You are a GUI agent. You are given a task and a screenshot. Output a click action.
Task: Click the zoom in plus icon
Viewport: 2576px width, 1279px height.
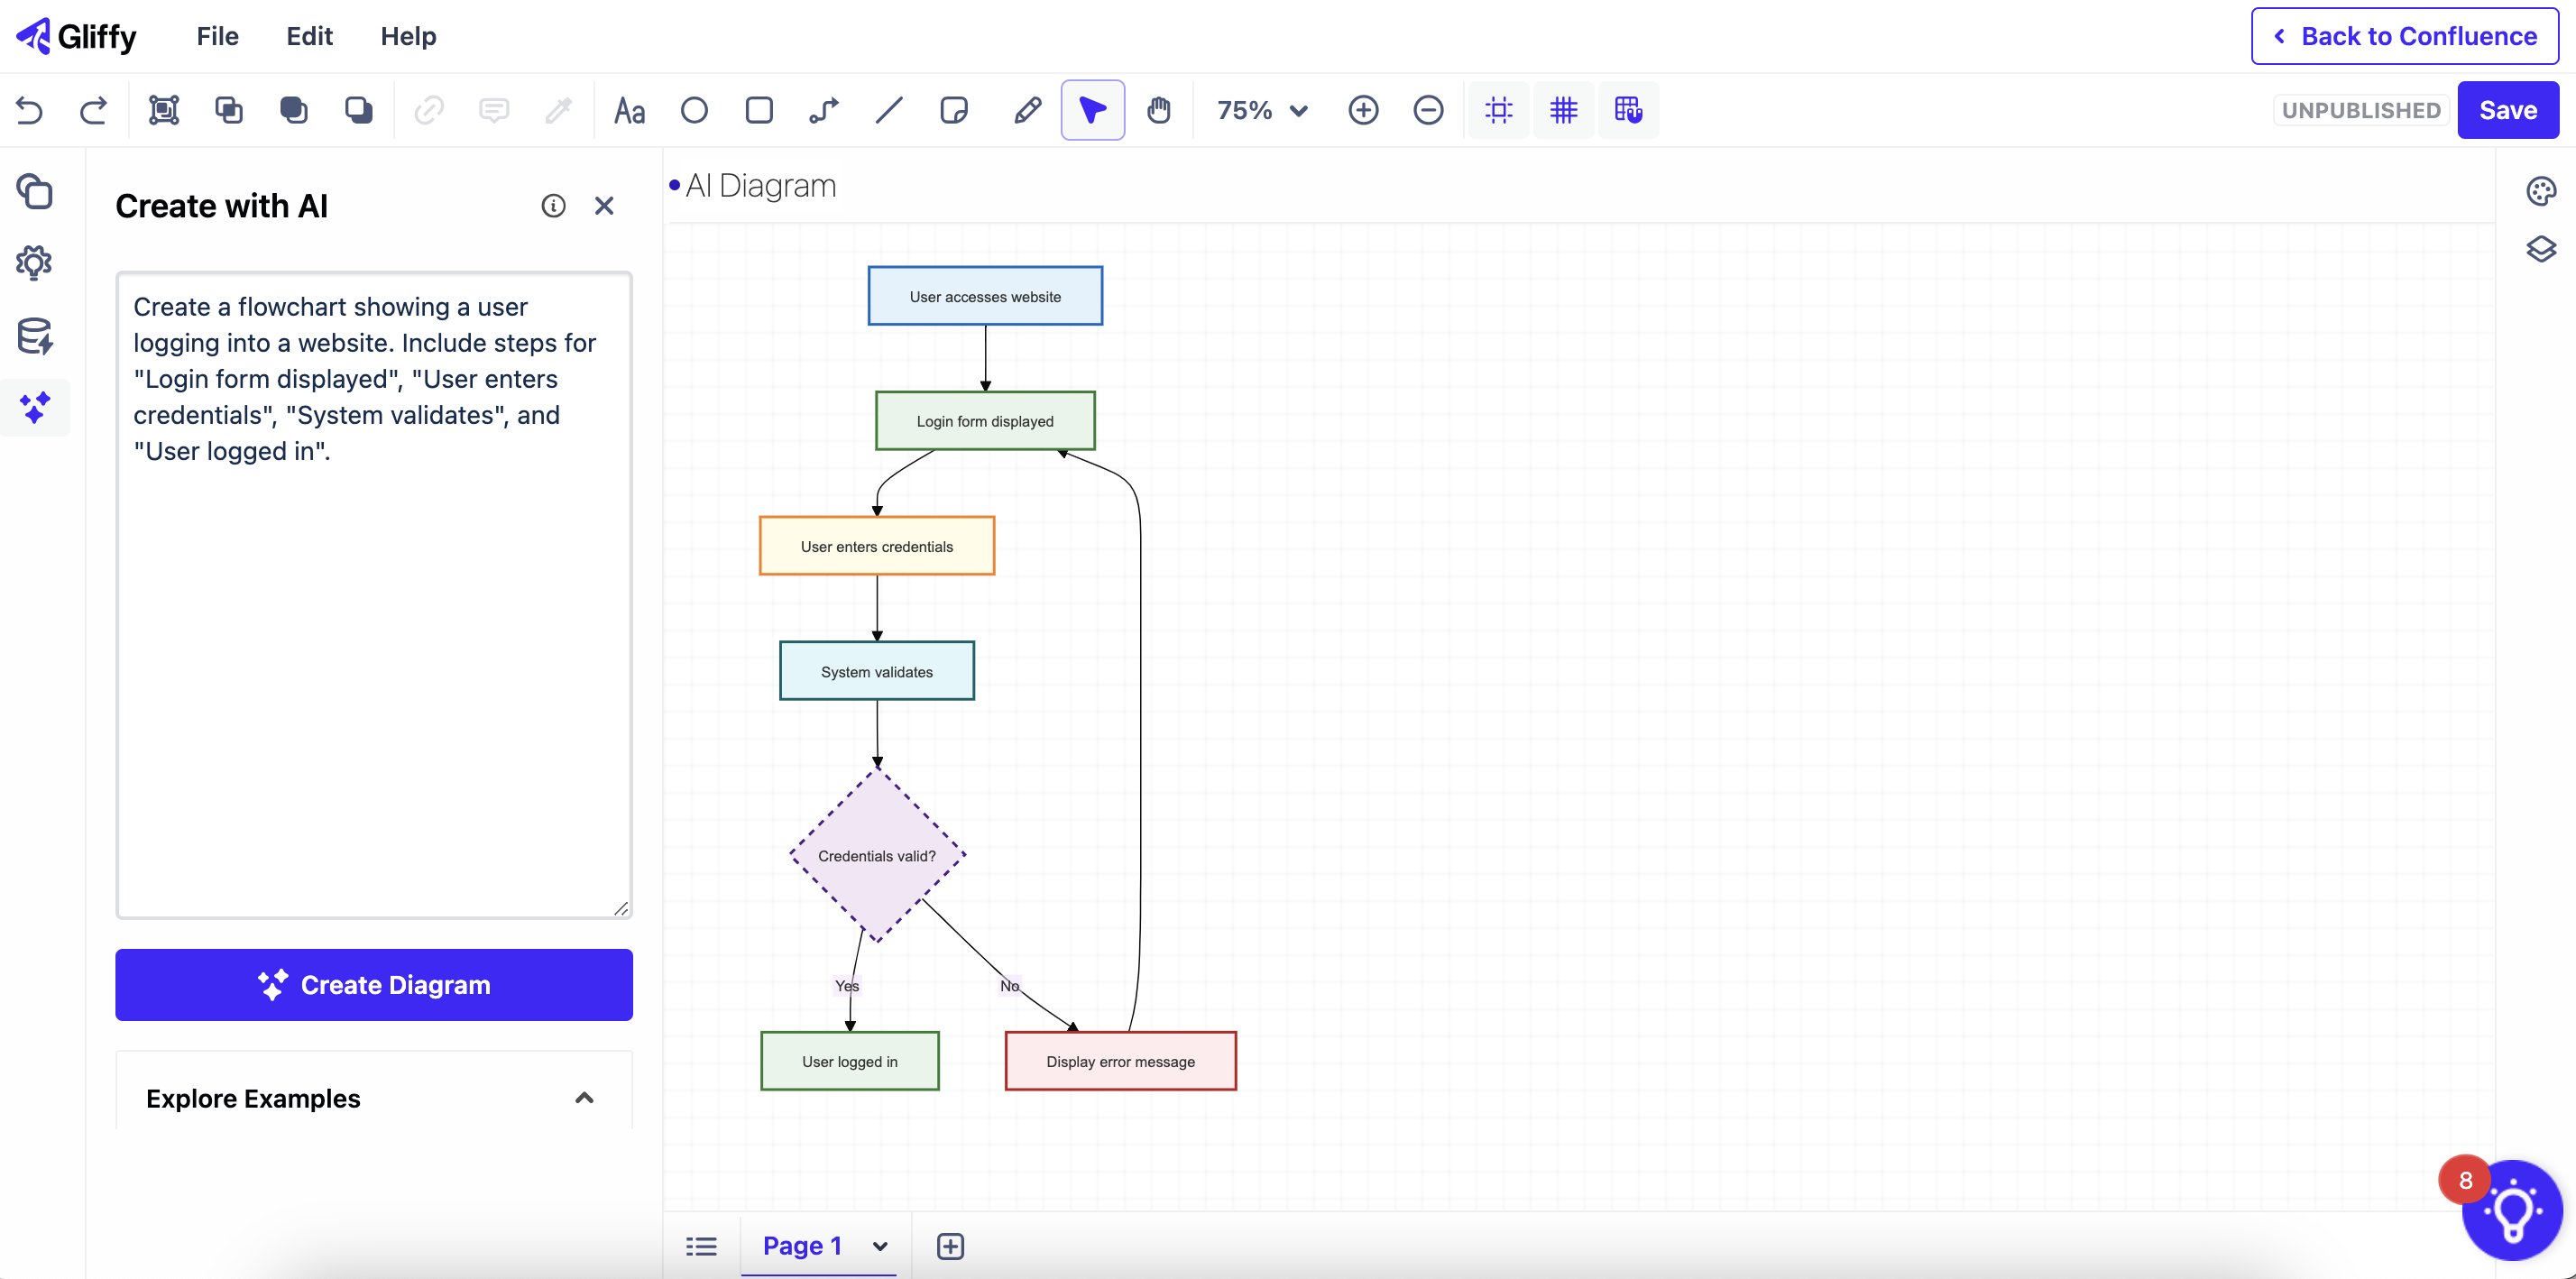point(1363,110)
